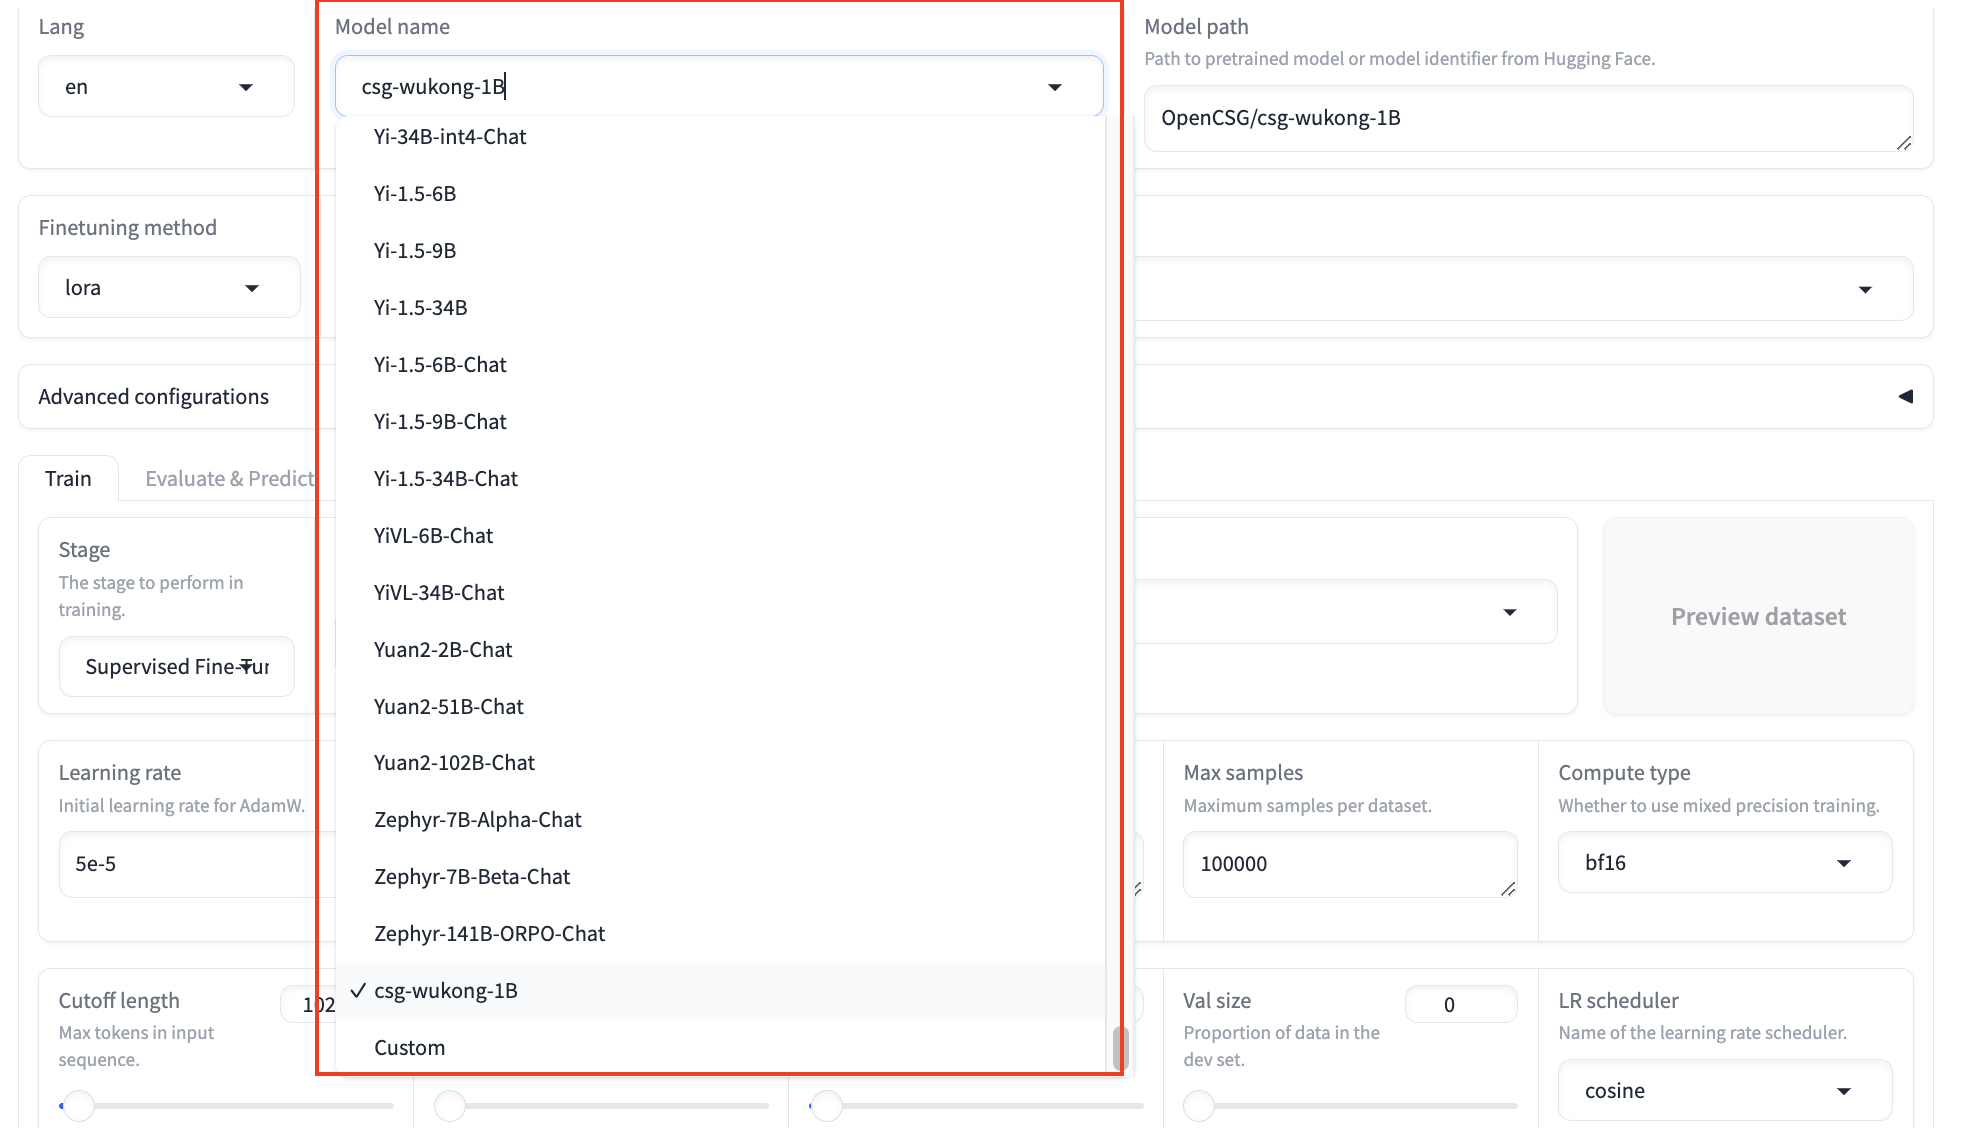1968x1128 pixels.
Task: Select the Train tab
Action: [68, 479]
